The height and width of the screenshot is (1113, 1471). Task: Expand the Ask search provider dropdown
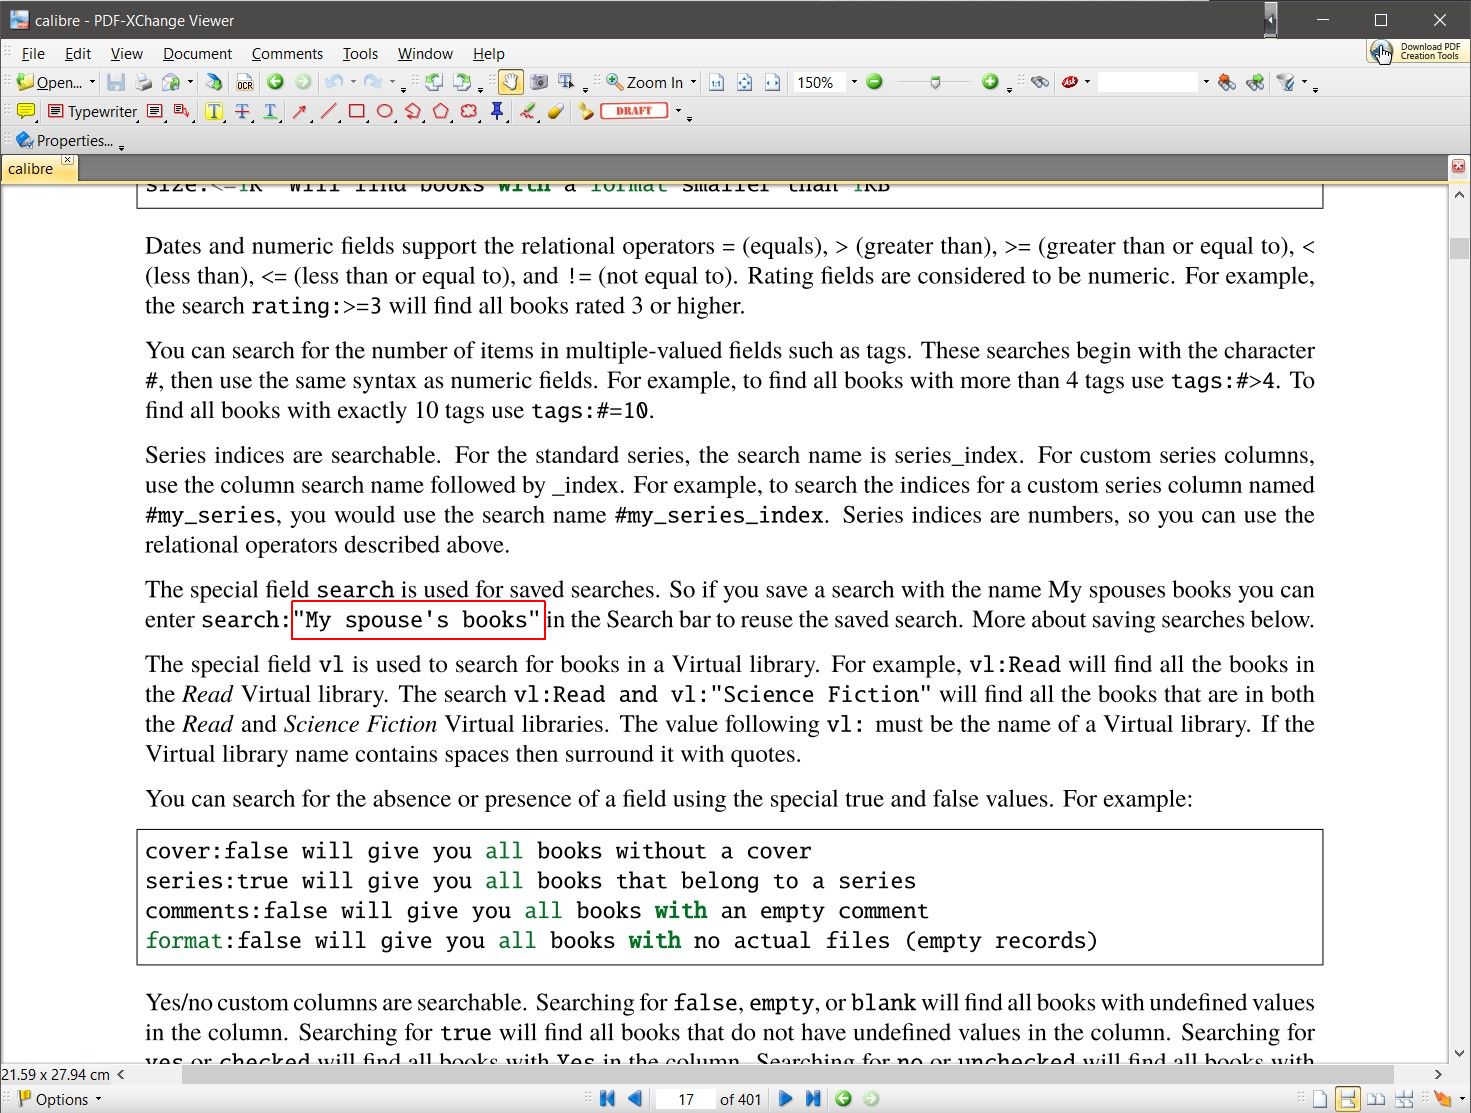point(1087,82)
